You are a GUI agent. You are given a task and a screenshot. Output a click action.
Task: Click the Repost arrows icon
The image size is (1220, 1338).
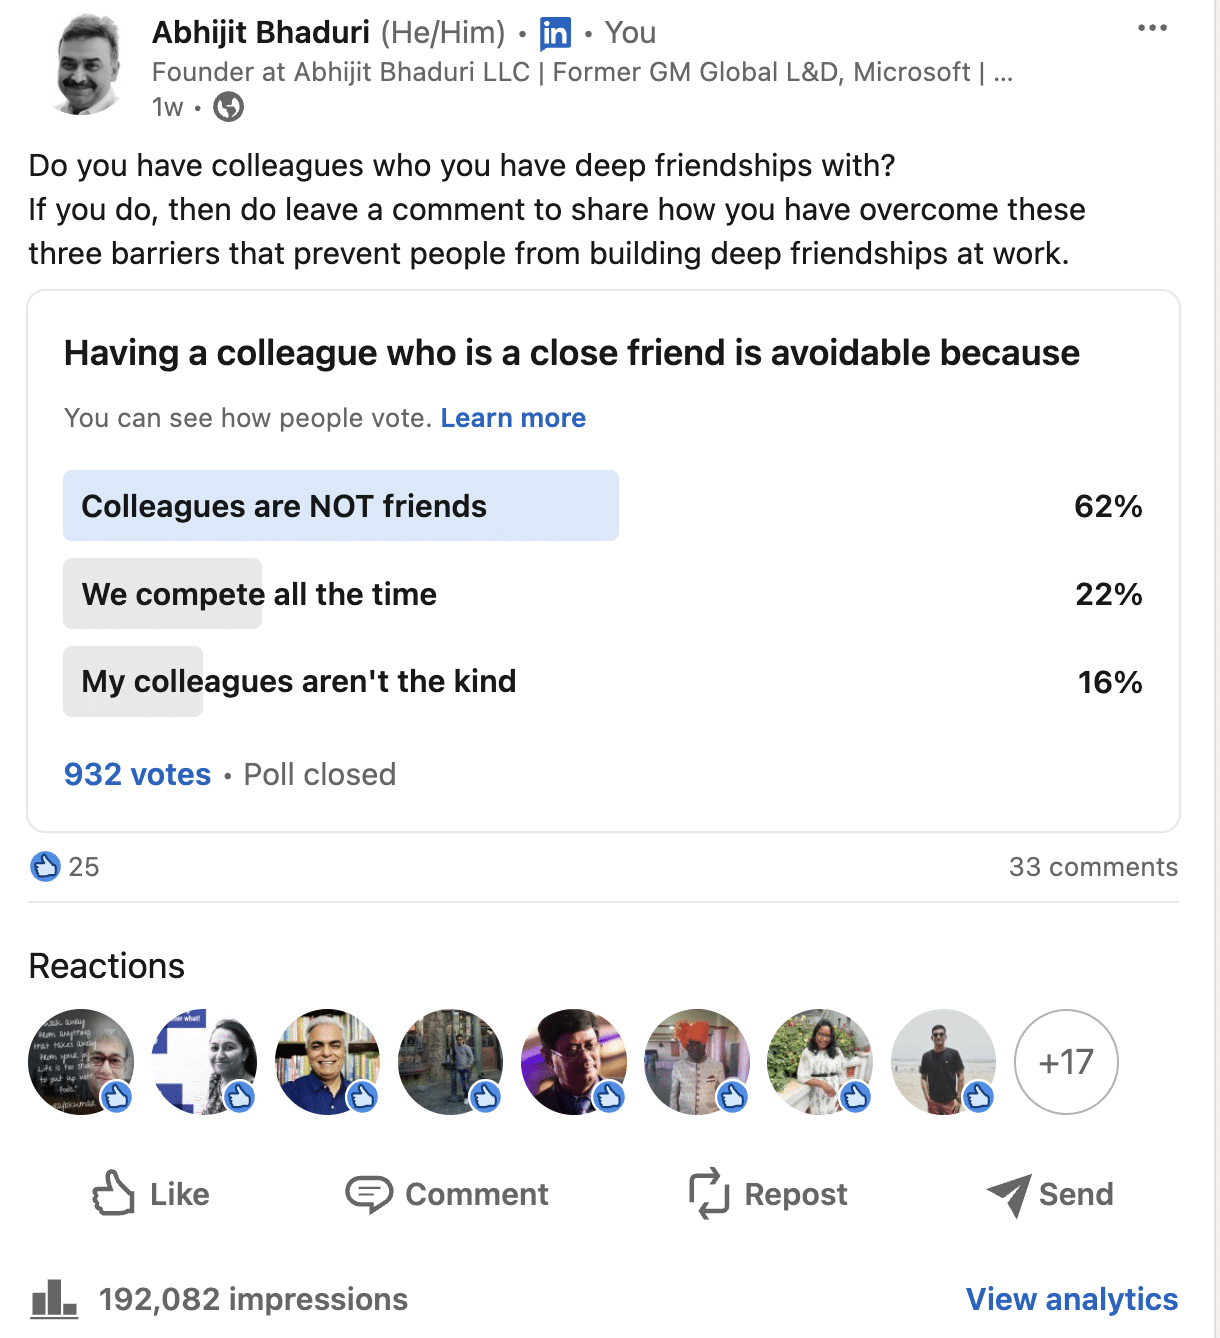pos(709,1193)
